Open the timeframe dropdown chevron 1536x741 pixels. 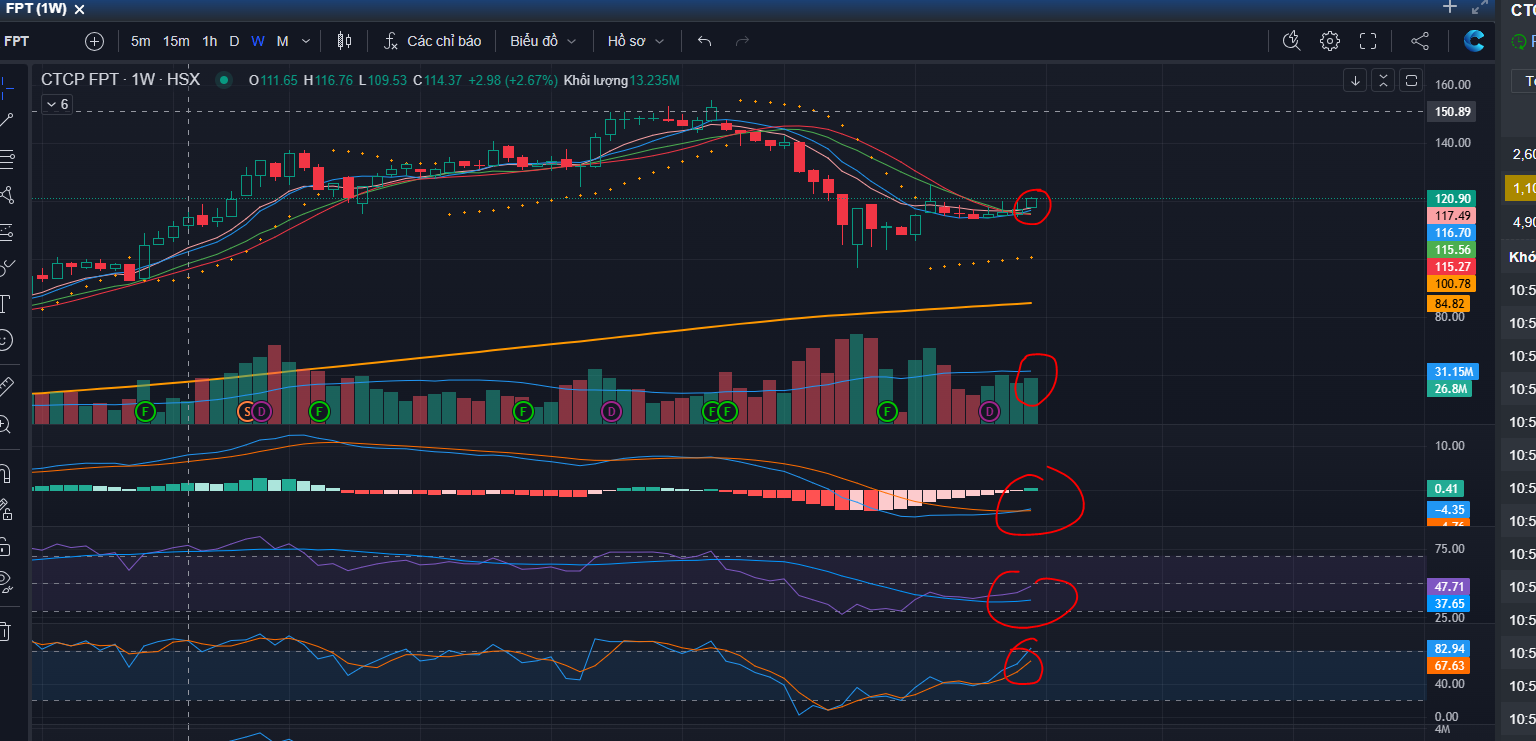pyautogui.click(x=306, y=41)
